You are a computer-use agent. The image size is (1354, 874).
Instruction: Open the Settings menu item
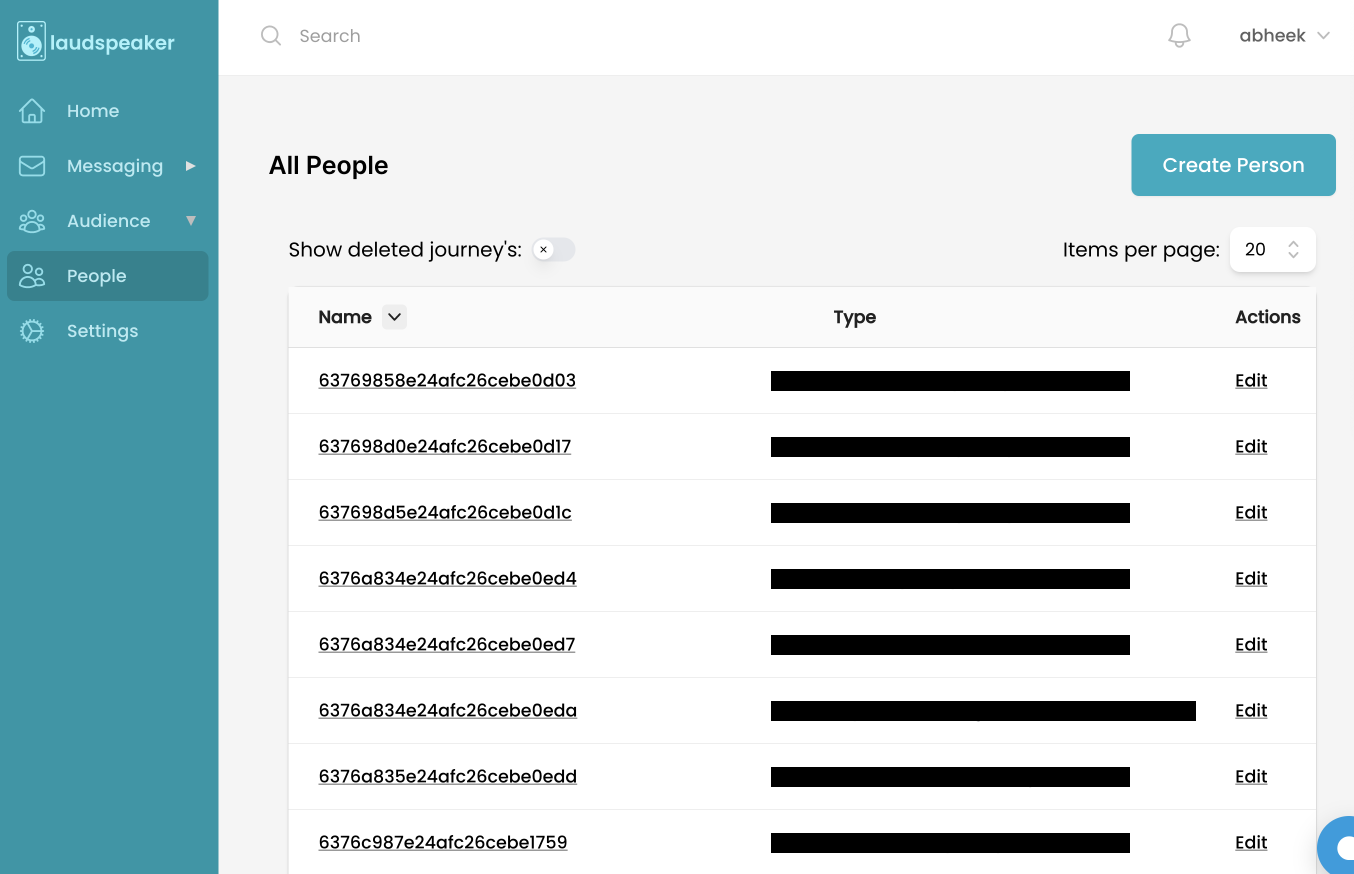coord(102,331)
